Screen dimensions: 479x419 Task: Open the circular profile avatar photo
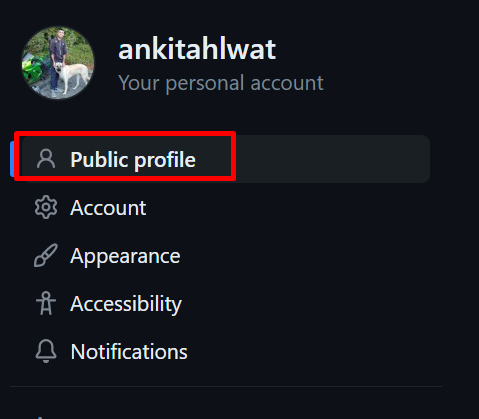[x=58, y=63]
